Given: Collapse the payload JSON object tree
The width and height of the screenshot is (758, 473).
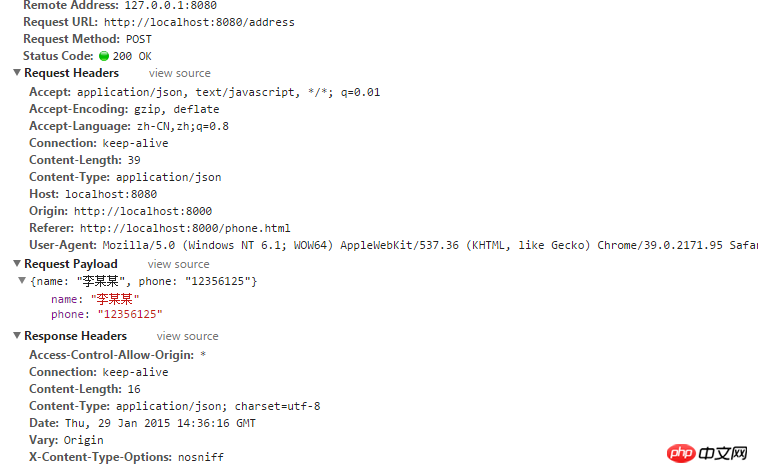Looking at the screenshot, I should [22, 281].
